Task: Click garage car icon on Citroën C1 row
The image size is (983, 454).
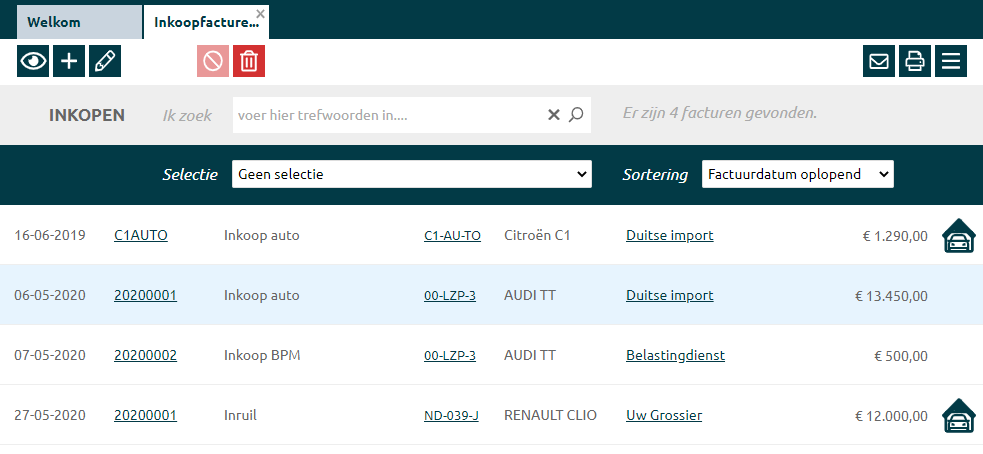Action: pyautogui.click(x=959, y=236)
